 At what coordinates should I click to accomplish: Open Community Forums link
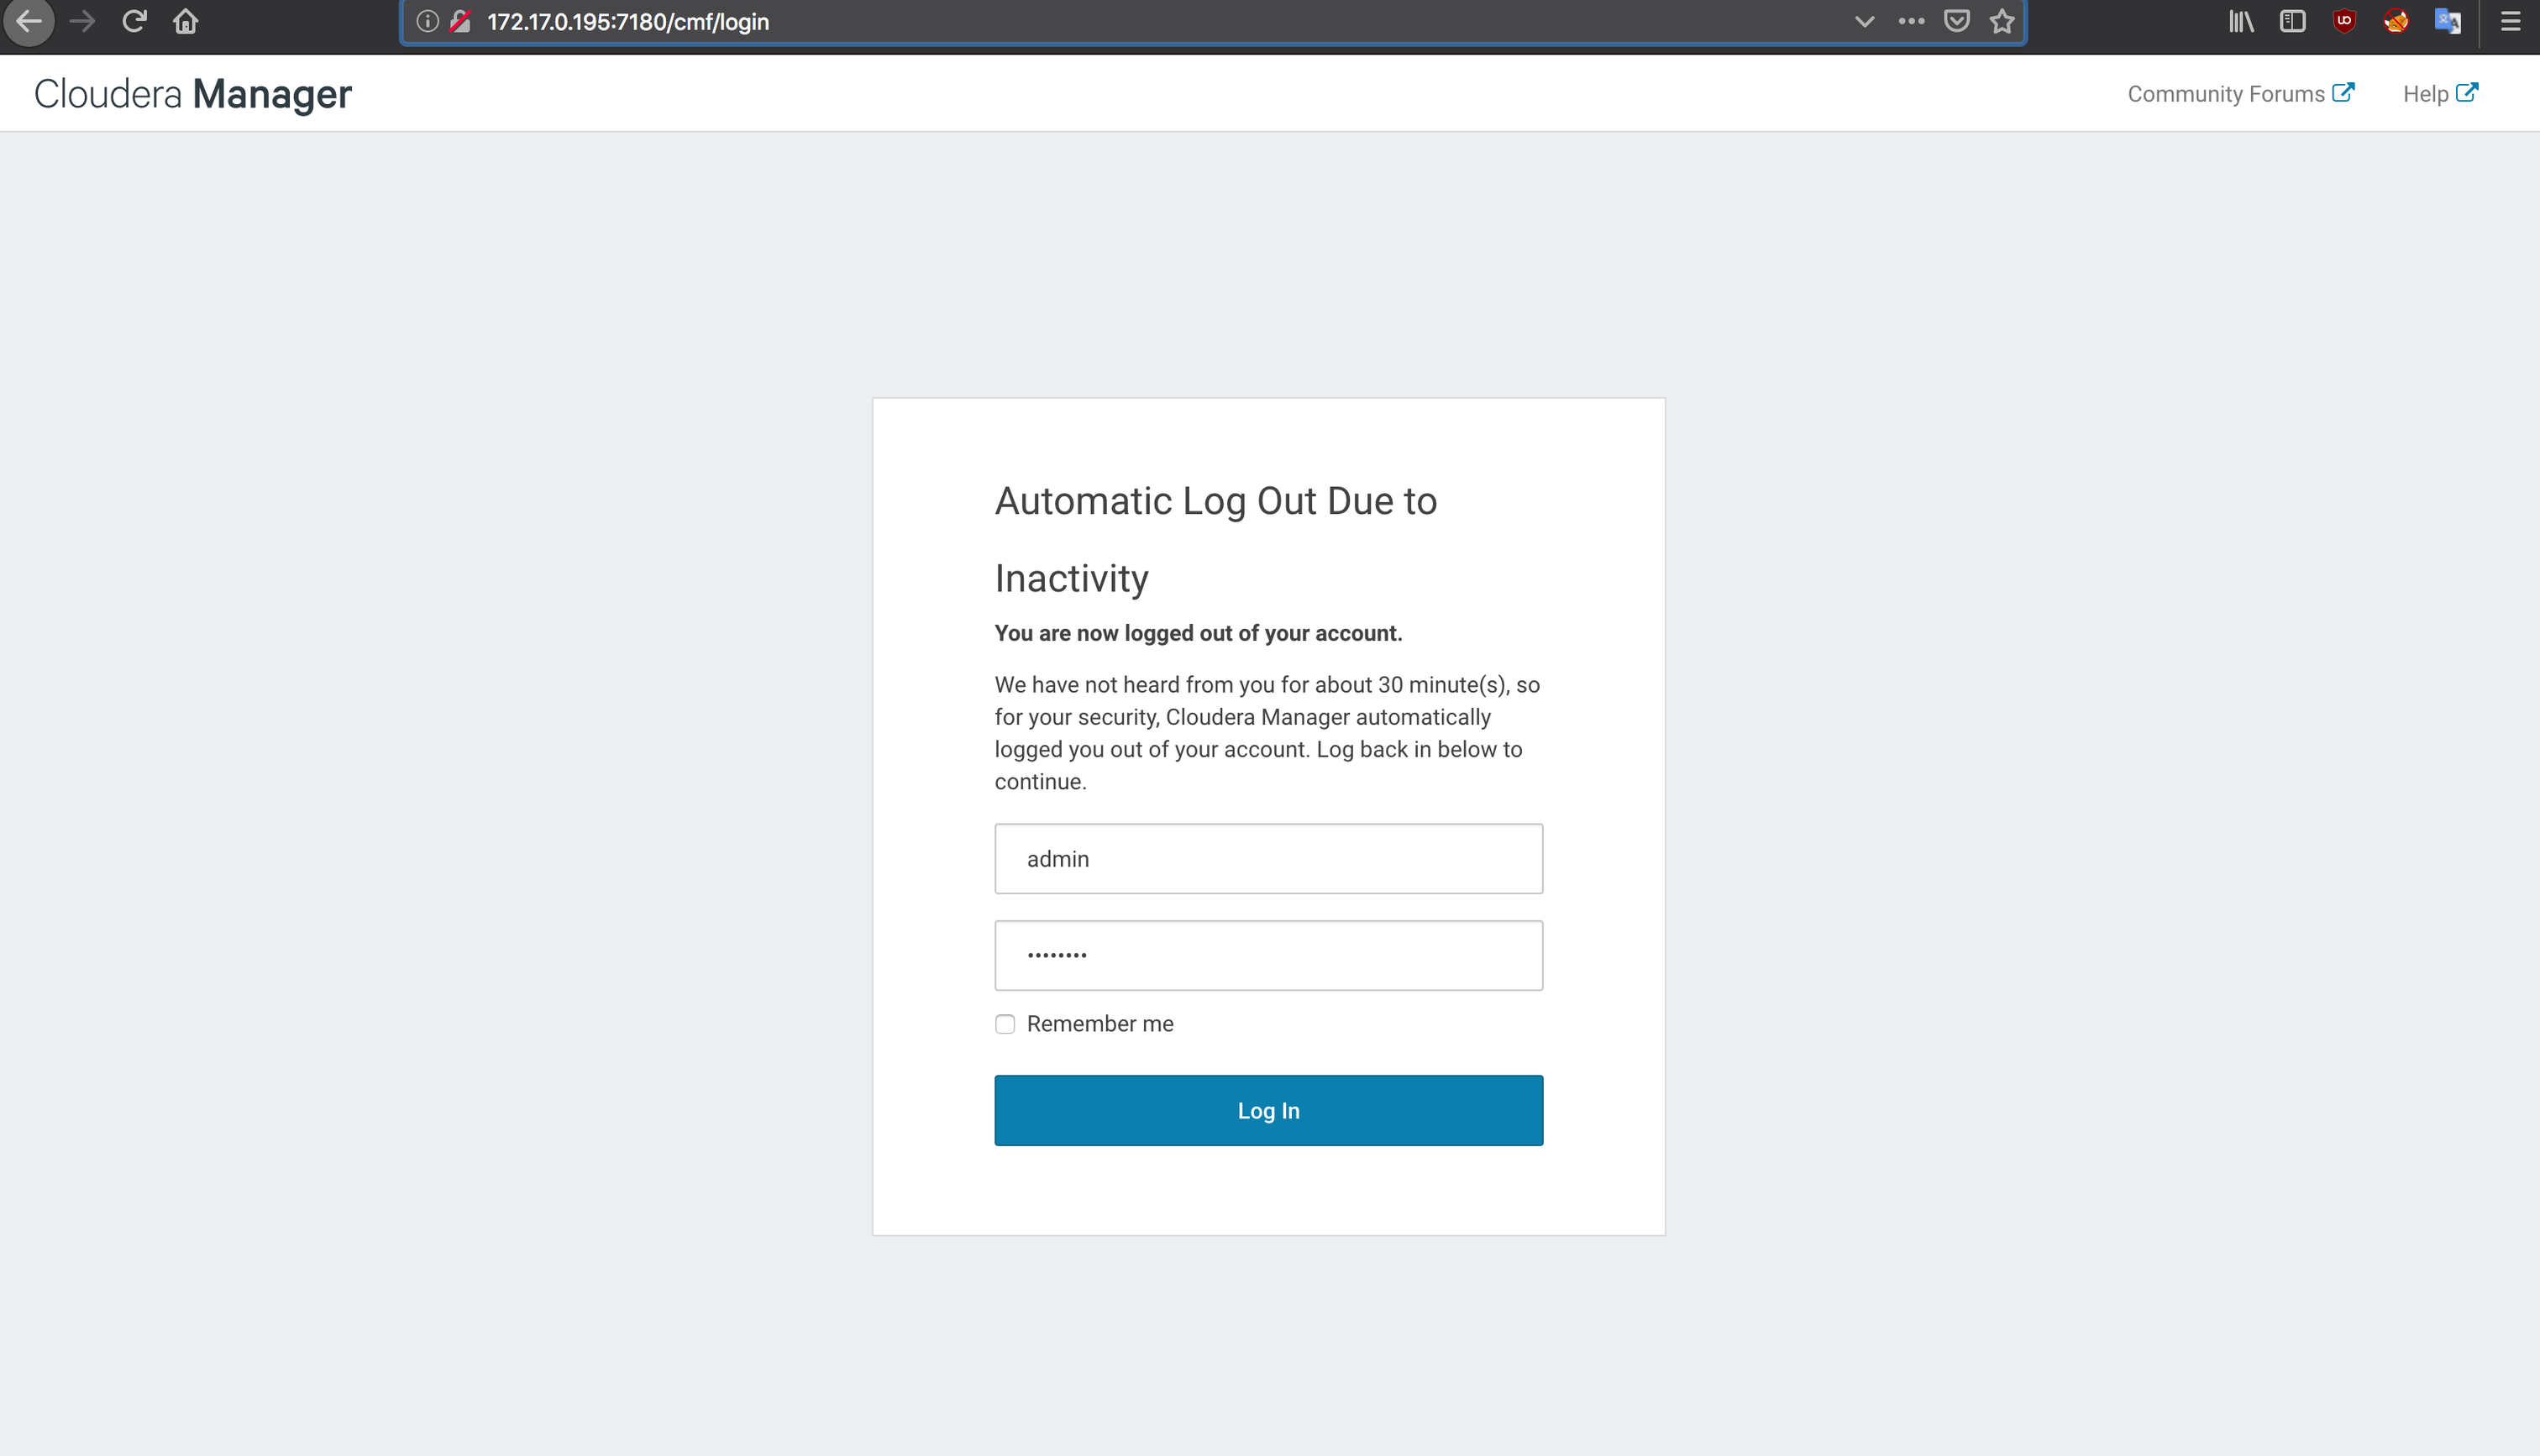point(2240,94)
